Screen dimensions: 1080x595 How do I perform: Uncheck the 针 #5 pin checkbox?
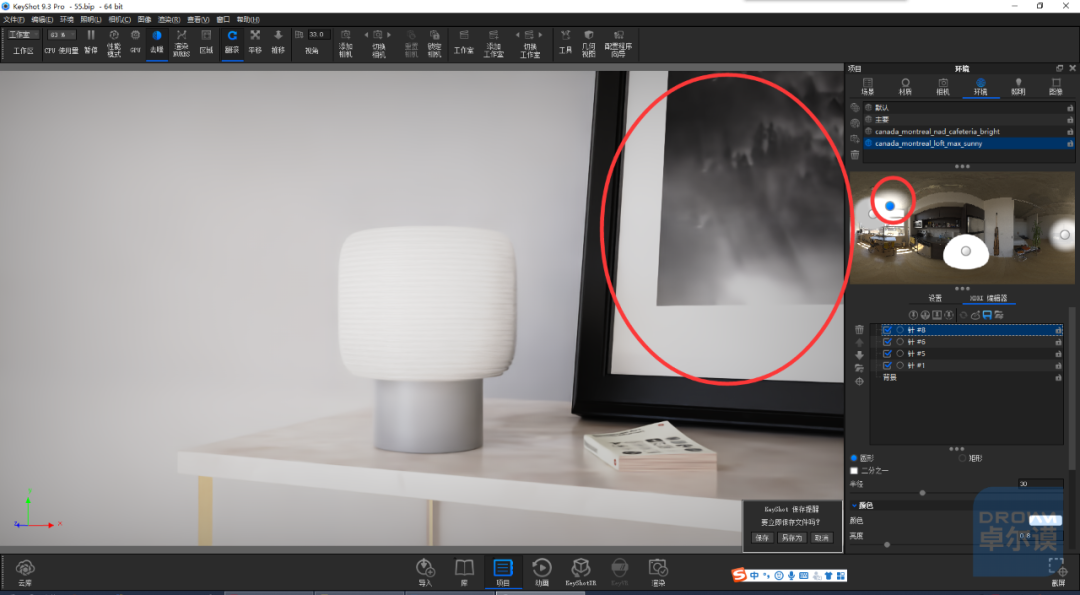point(887,354)
